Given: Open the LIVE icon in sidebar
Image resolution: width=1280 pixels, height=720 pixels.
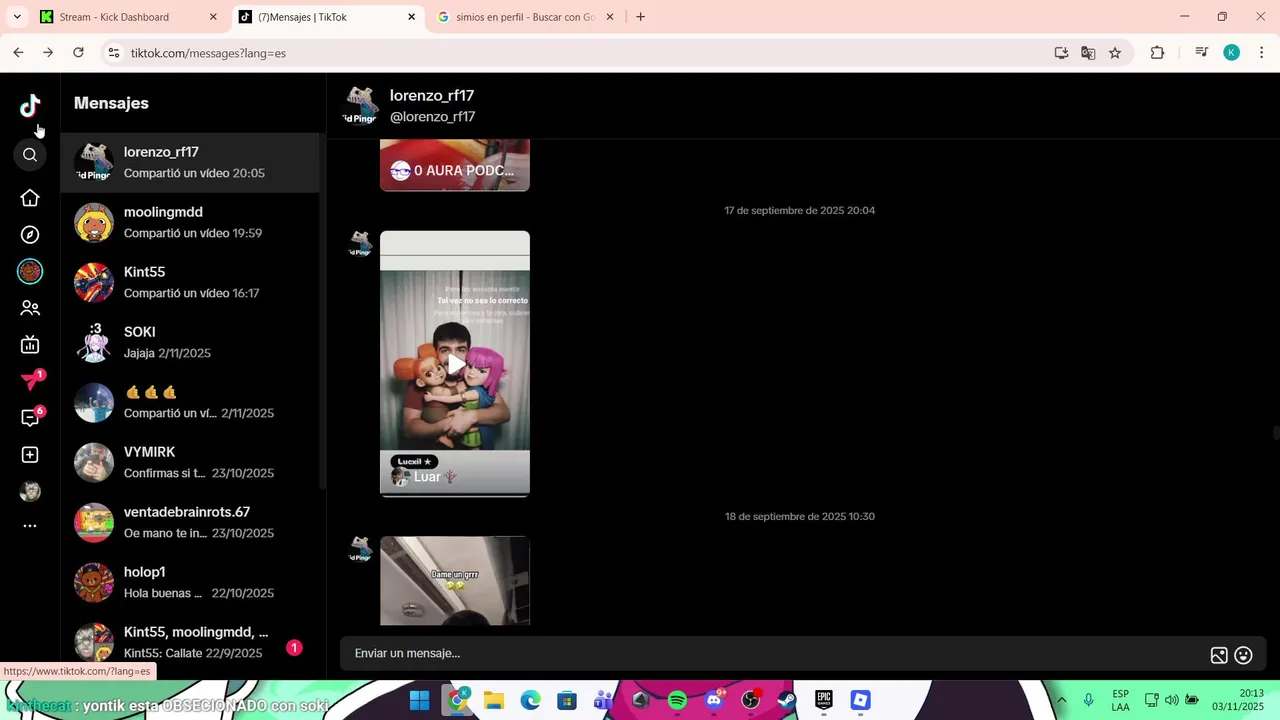Looking at the screenshot, I should pos(30,345).
